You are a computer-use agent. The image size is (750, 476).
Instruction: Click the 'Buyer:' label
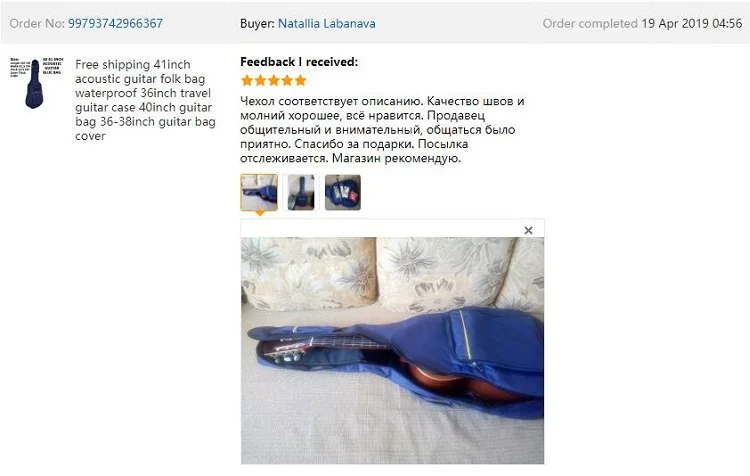pyautogui.click(x=257, y=23)
